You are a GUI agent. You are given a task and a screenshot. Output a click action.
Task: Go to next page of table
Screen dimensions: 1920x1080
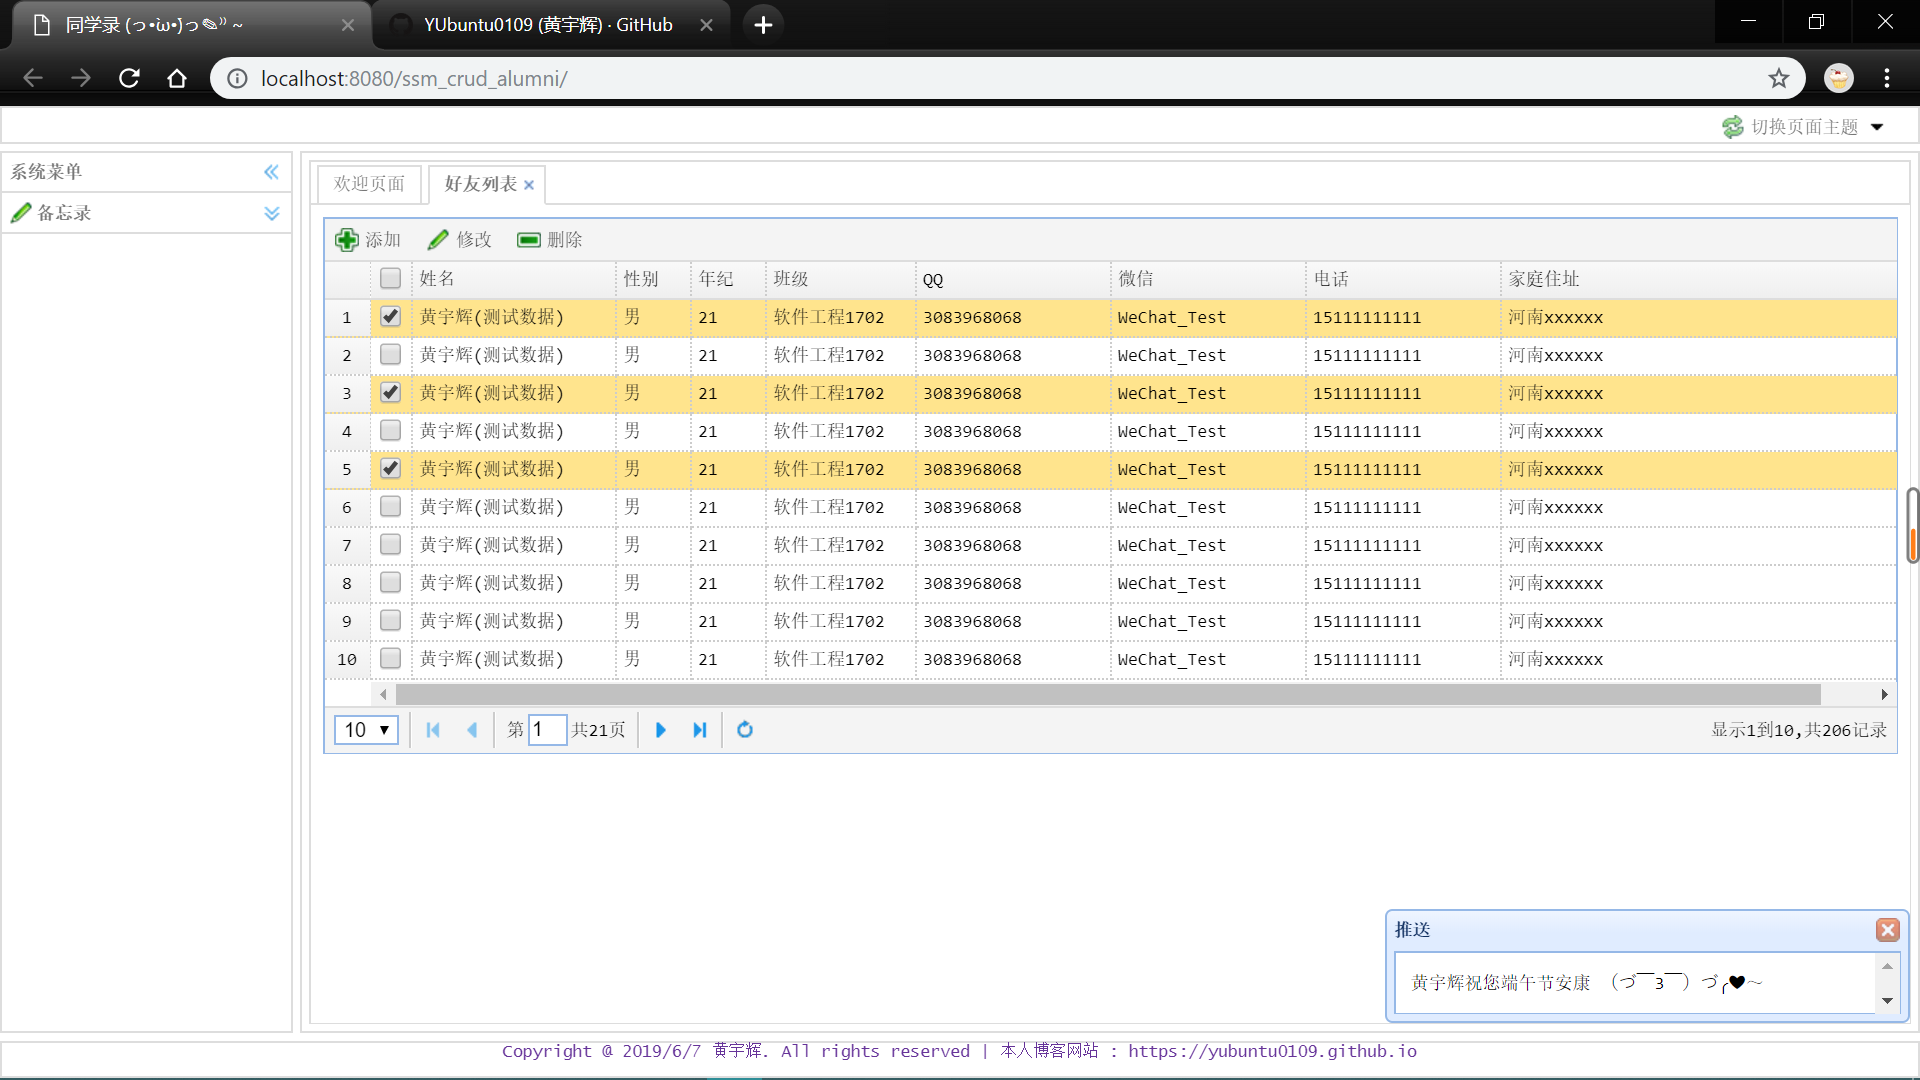pyautogui.click(x=660, y=730)
